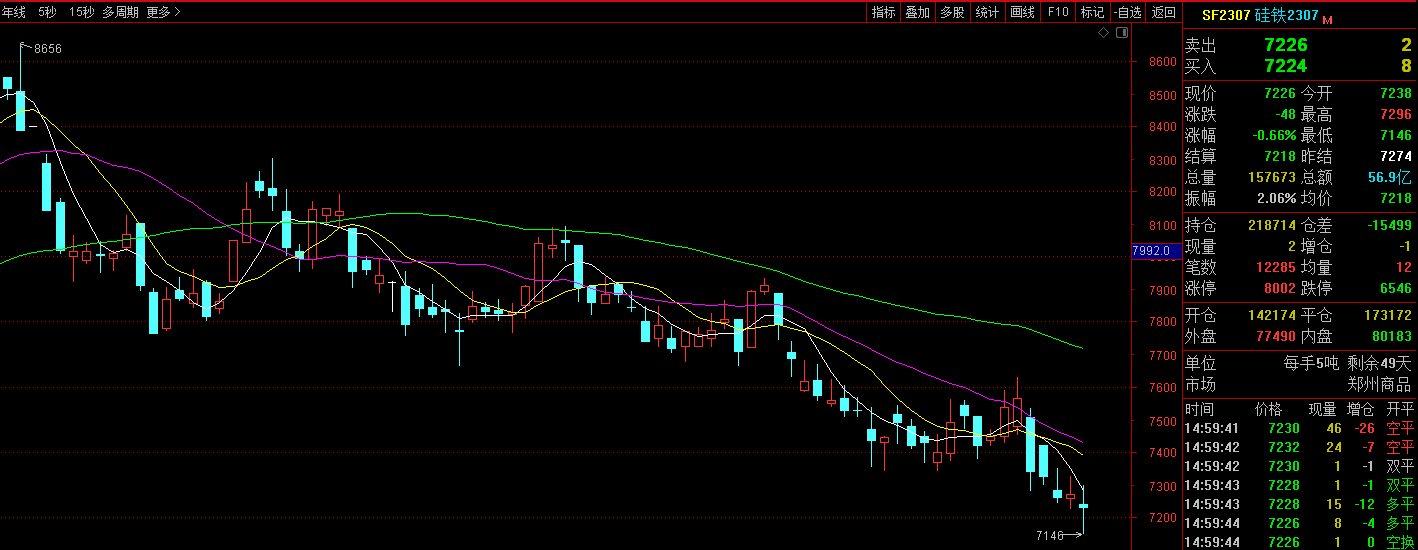Toggle 叠加 overlay on the chart
Screen dimensions: 1418x550
tap(917, 12)
